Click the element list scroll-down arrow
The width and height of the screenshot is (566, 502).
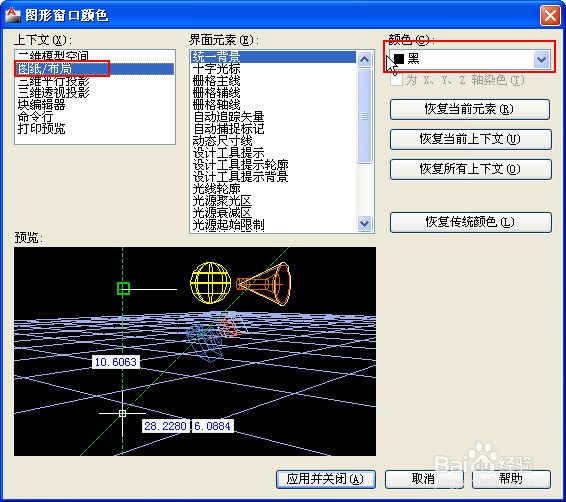[365, 223]
